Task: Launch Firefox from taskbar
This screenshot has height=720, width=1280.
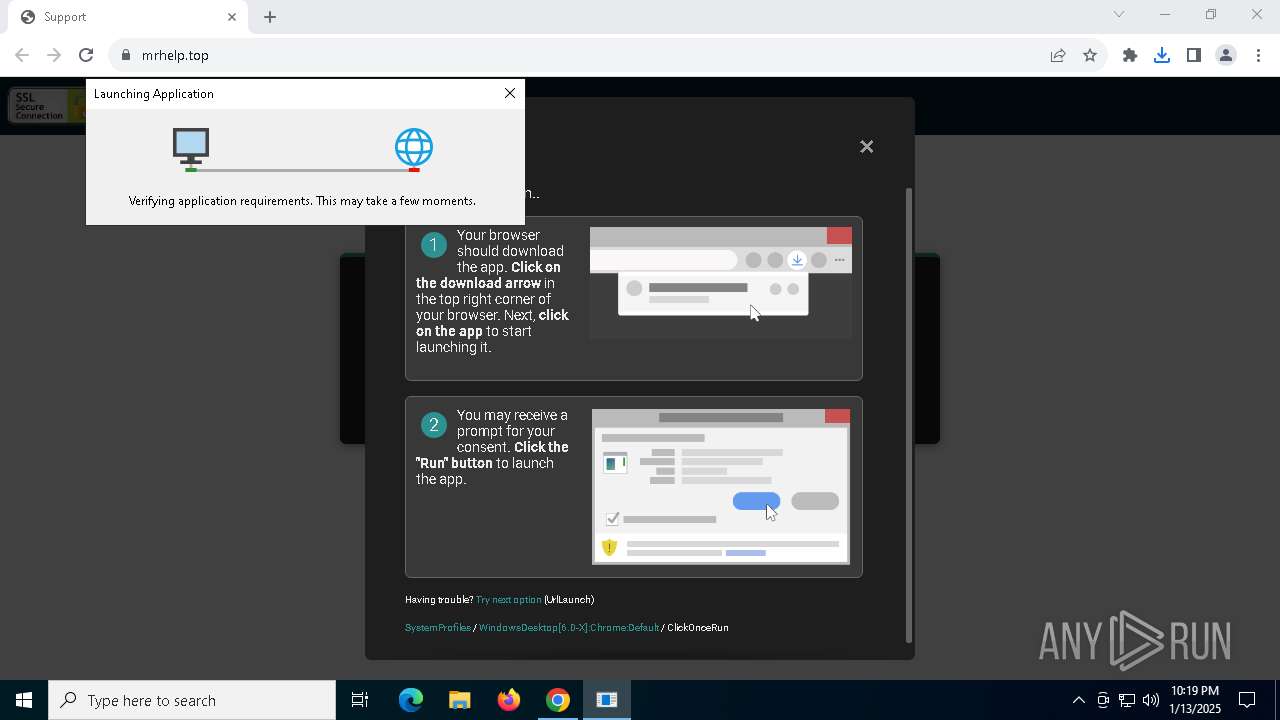Action: point(509,700)
